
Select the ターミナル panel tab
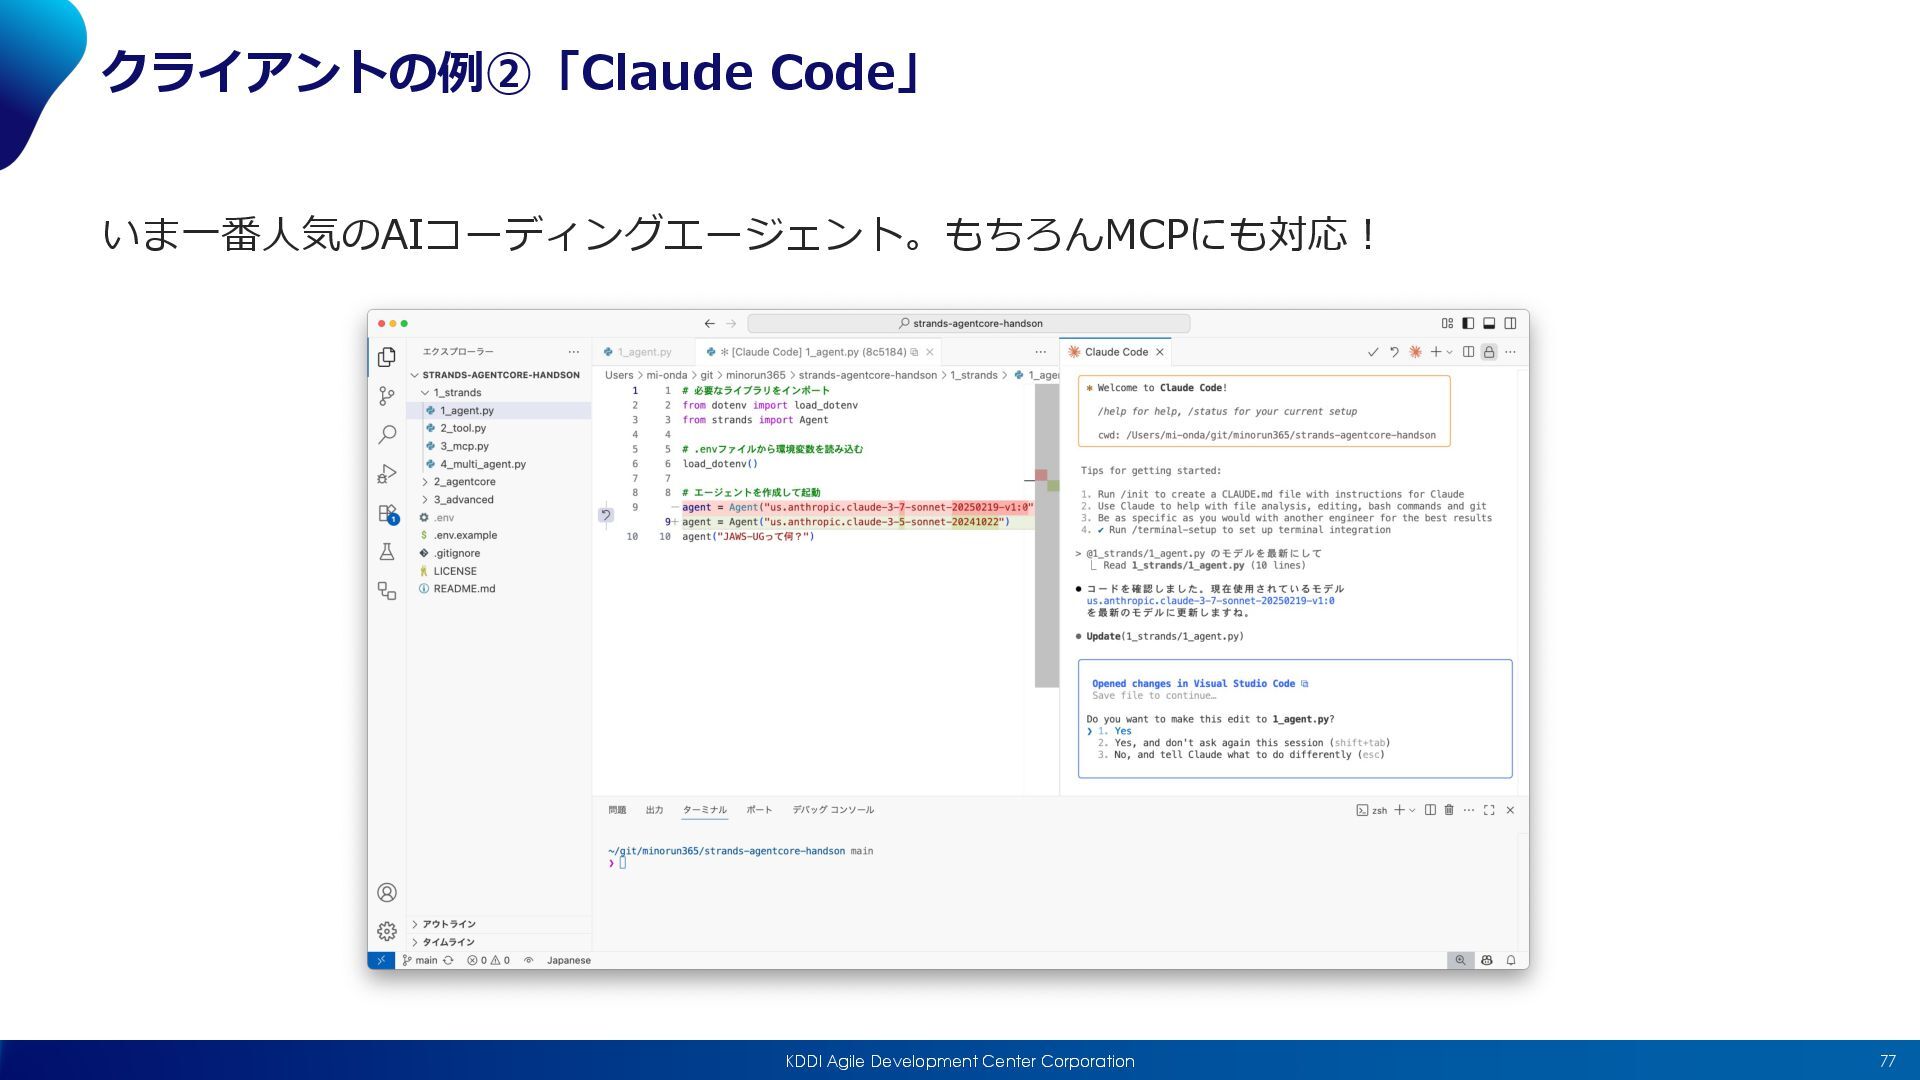[705, 810]
